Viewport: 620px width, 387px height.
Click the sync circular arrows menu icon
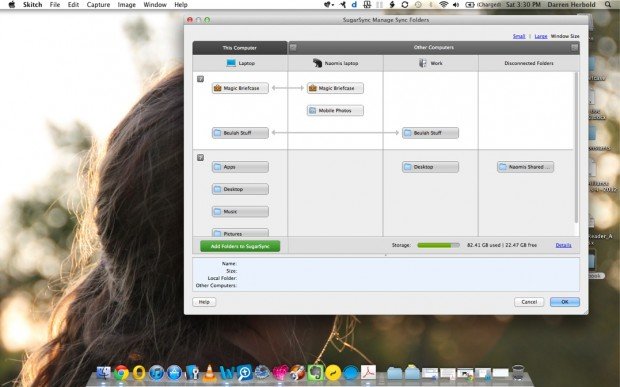pos(405,5)
